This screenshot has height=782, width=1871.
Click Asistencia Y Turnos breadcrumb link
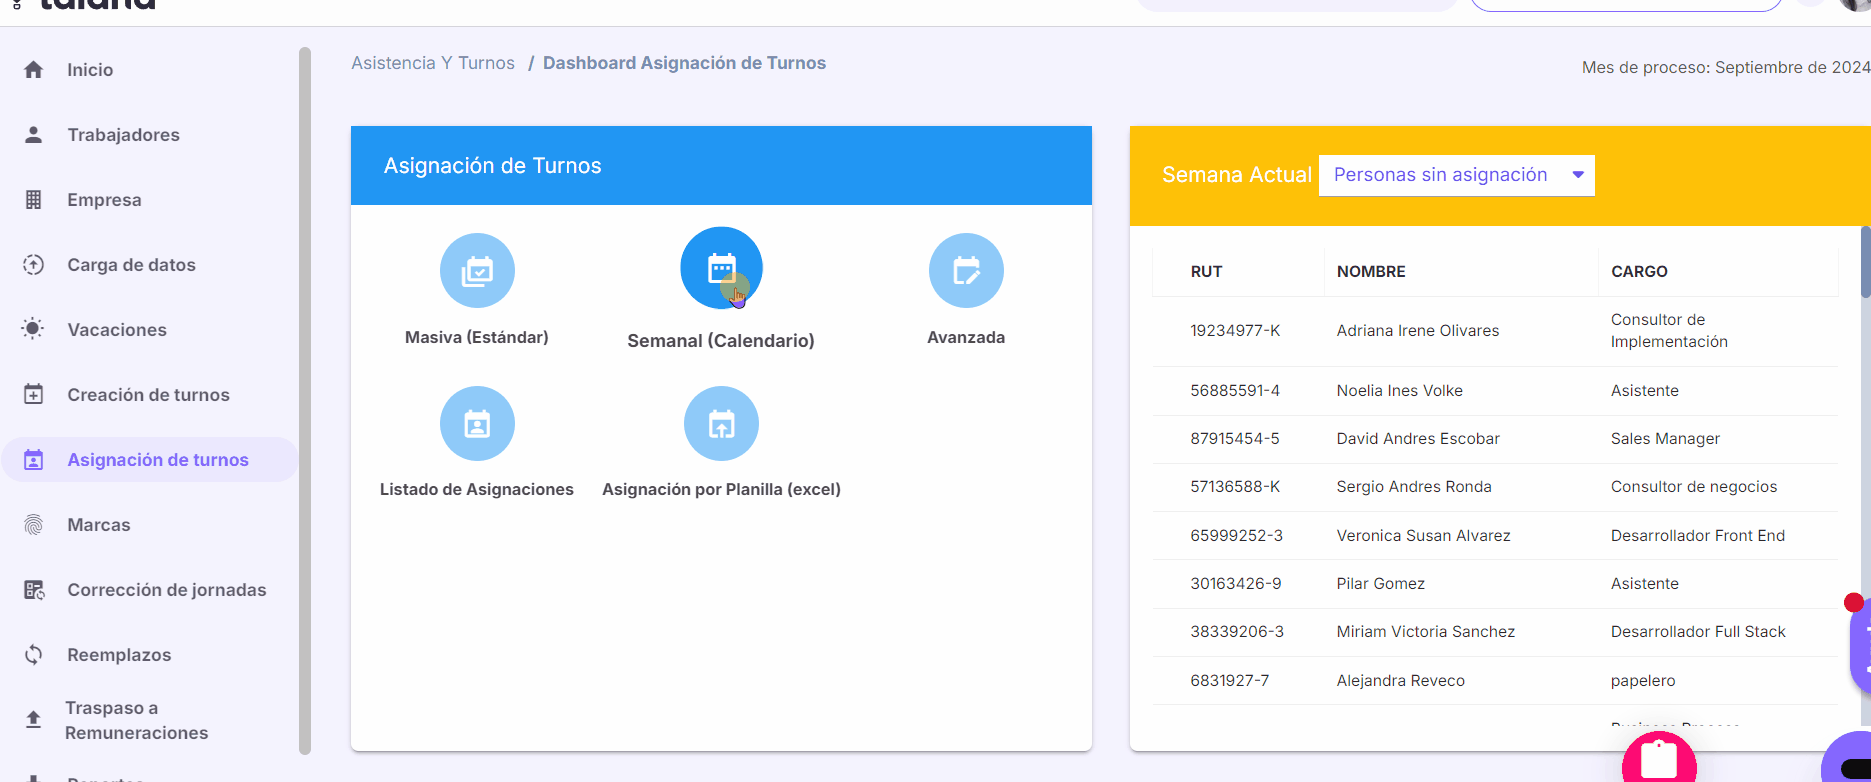click(433, 63)
